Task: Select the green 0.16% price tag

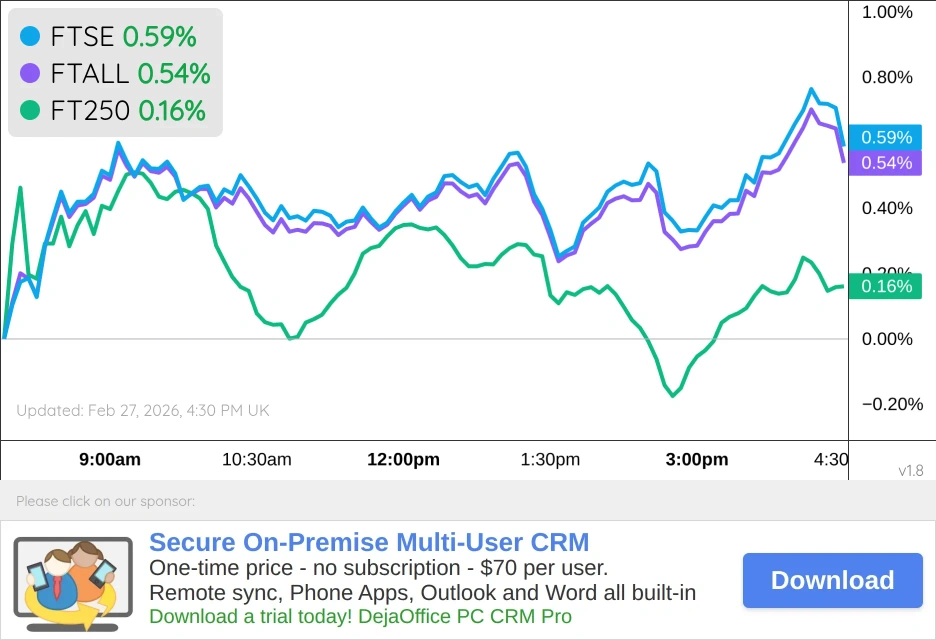Action: click(x=884, y=286)
